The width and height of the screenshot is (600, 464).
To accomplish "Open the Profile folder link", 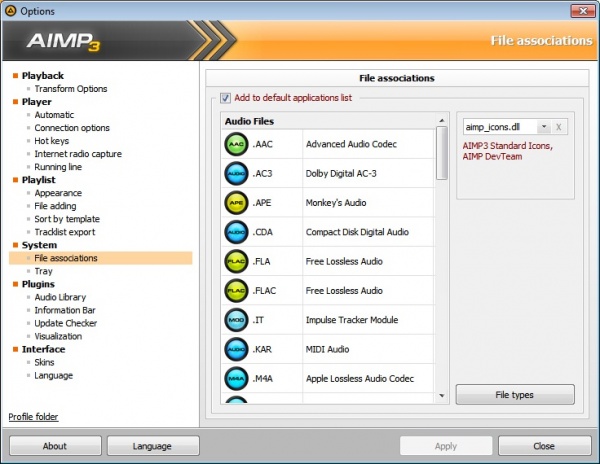I will click(33, 417).
